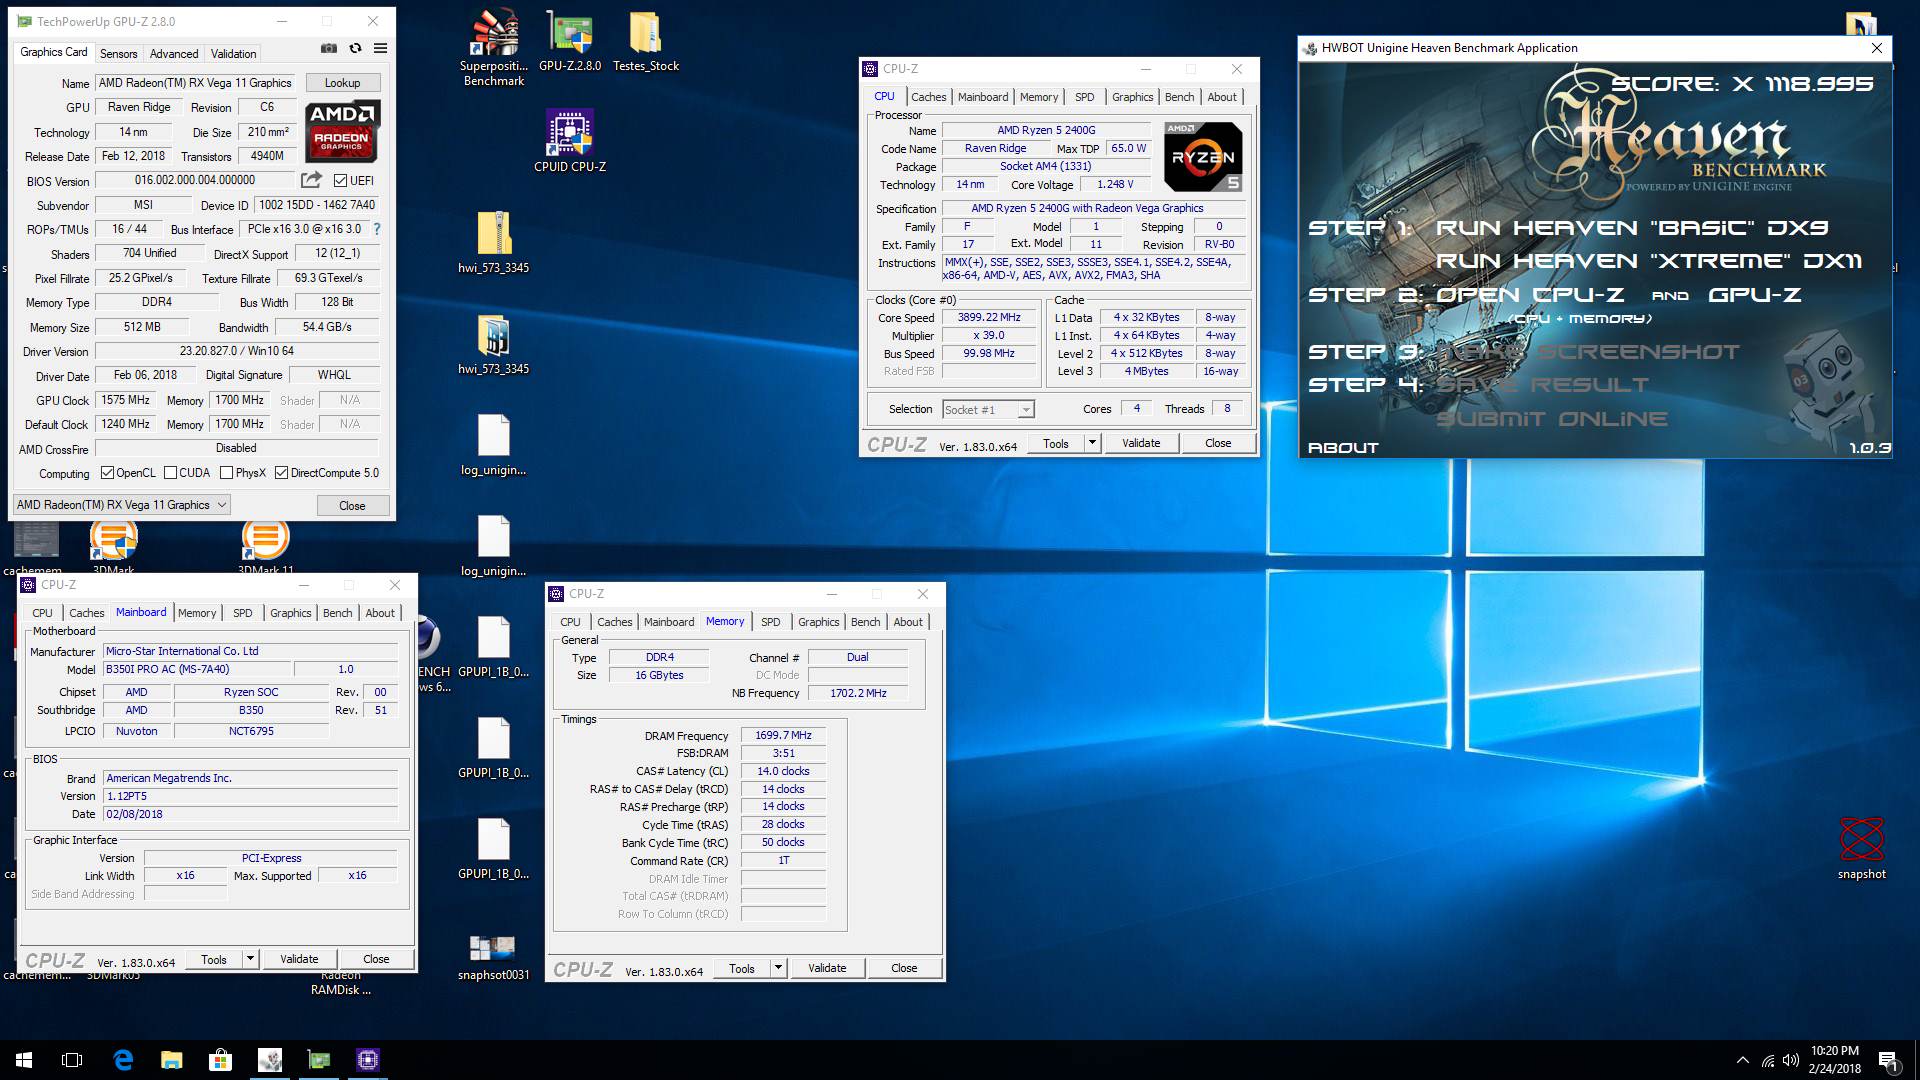Open the action center notifications icon
Viewport: 1920px width, 1080px height.
point(1888,1060)
